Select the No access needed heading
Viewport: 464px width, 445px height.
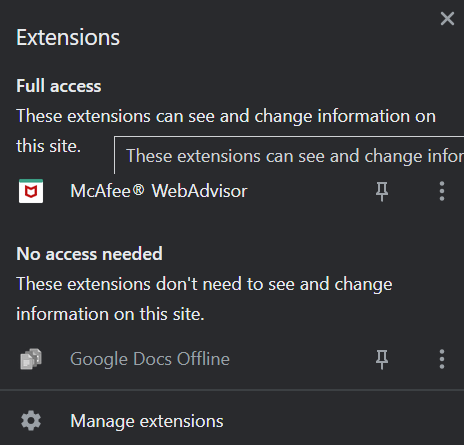click(x=89, y=254)
